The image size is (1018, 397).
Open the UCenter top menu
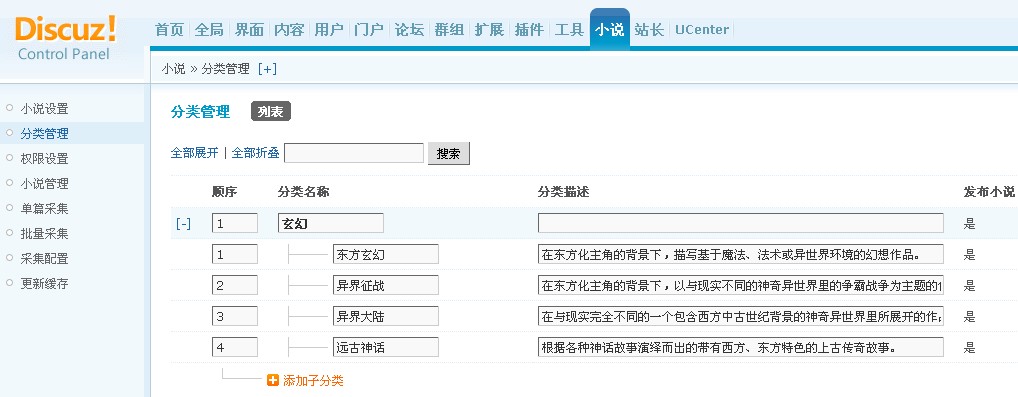click(x=702, y=29)
